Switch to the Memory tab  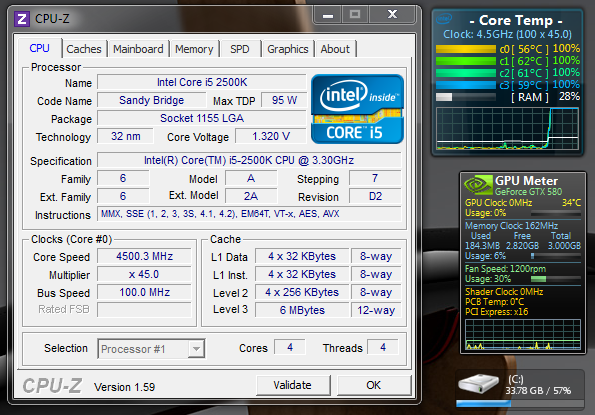click(194, 49)
